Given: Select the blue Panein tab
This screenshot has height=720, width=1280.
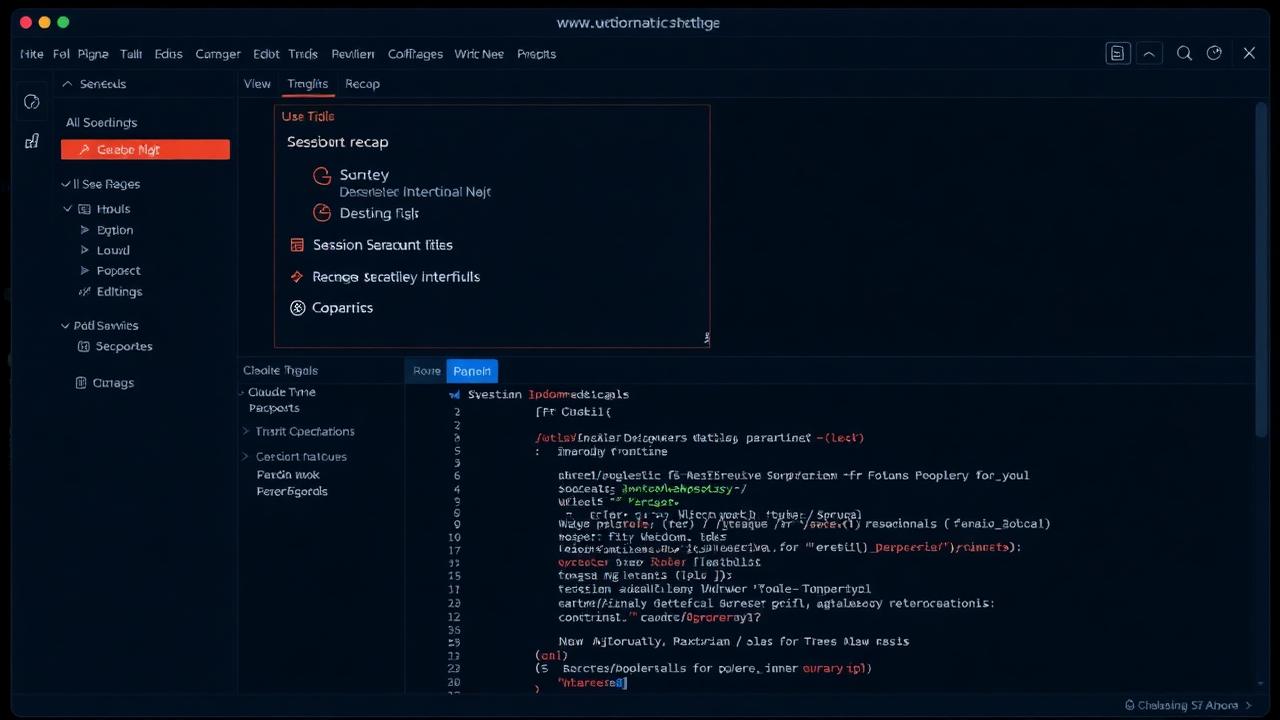Looking at the screenshot, I should 472,371.
